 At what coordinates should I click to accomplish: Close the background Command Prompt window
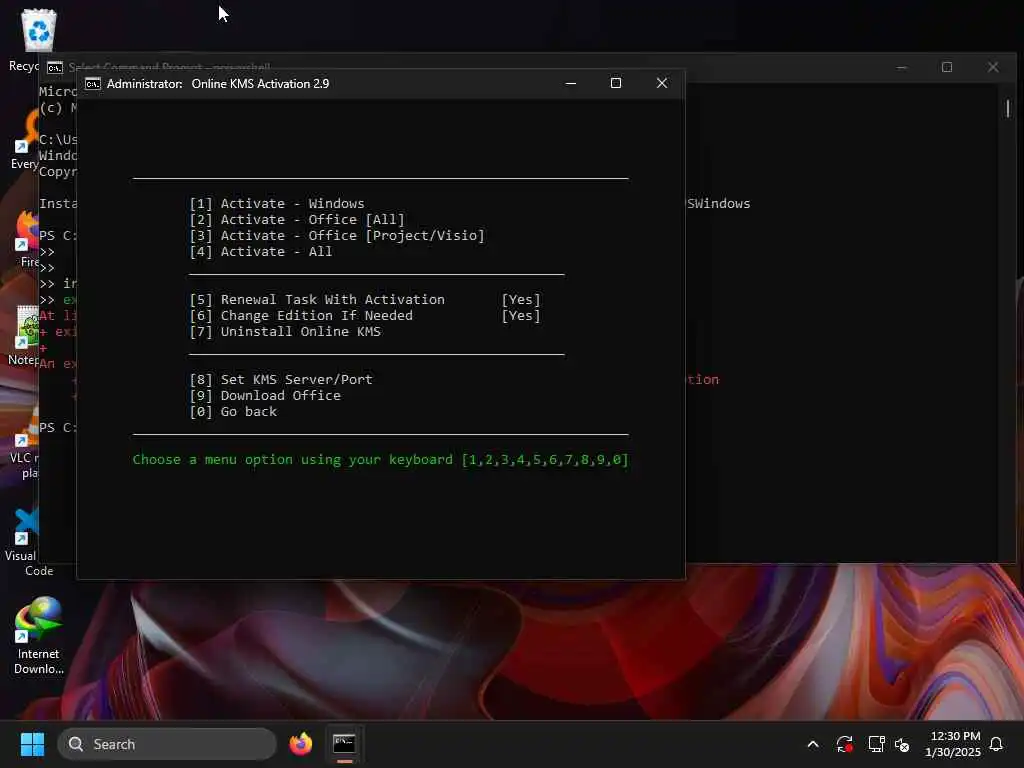pyautogui.click(x=993, y=67)
